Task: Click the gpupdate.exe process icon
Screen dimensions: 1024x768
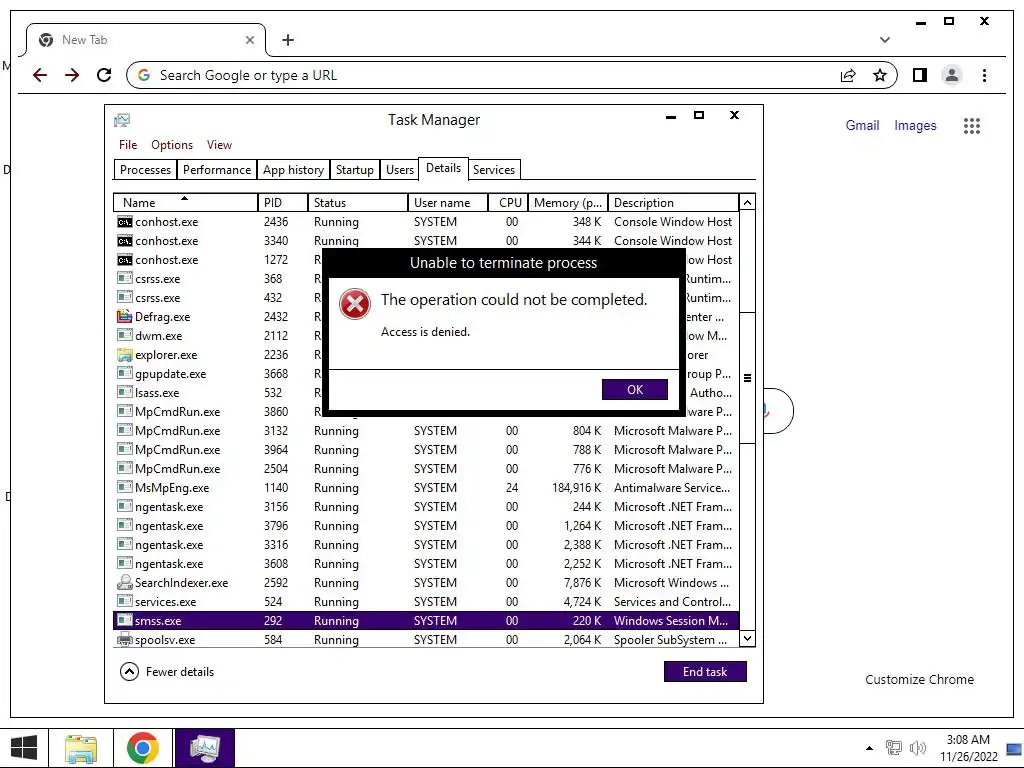Action: point(124,374)
